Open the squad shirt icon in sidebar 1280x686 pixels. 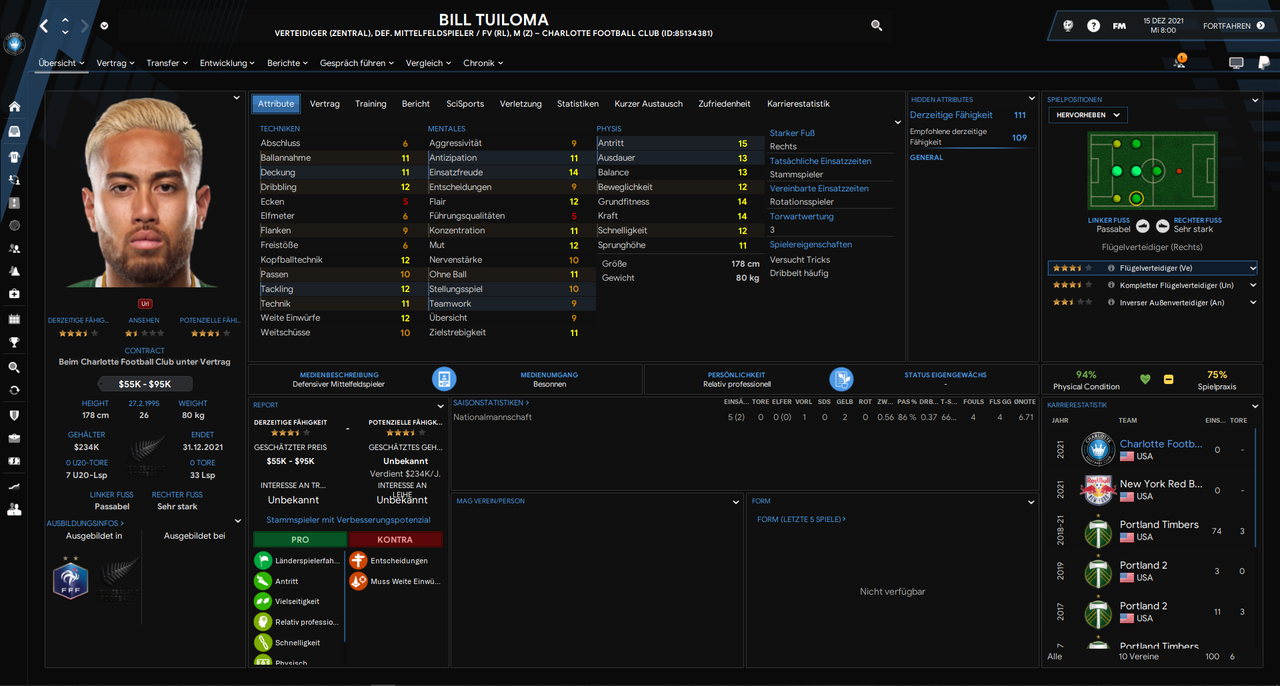[x=14, y=157]
